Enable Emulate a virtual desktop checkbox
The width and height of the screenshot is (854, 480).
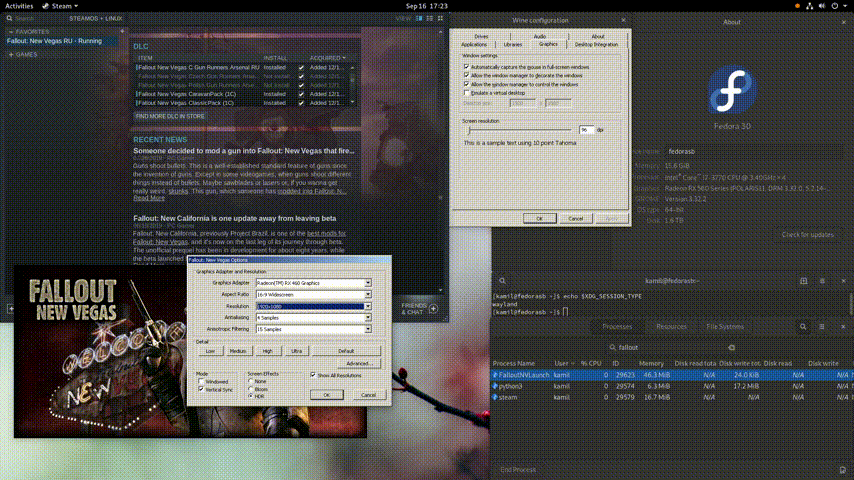tap(467, 93)
